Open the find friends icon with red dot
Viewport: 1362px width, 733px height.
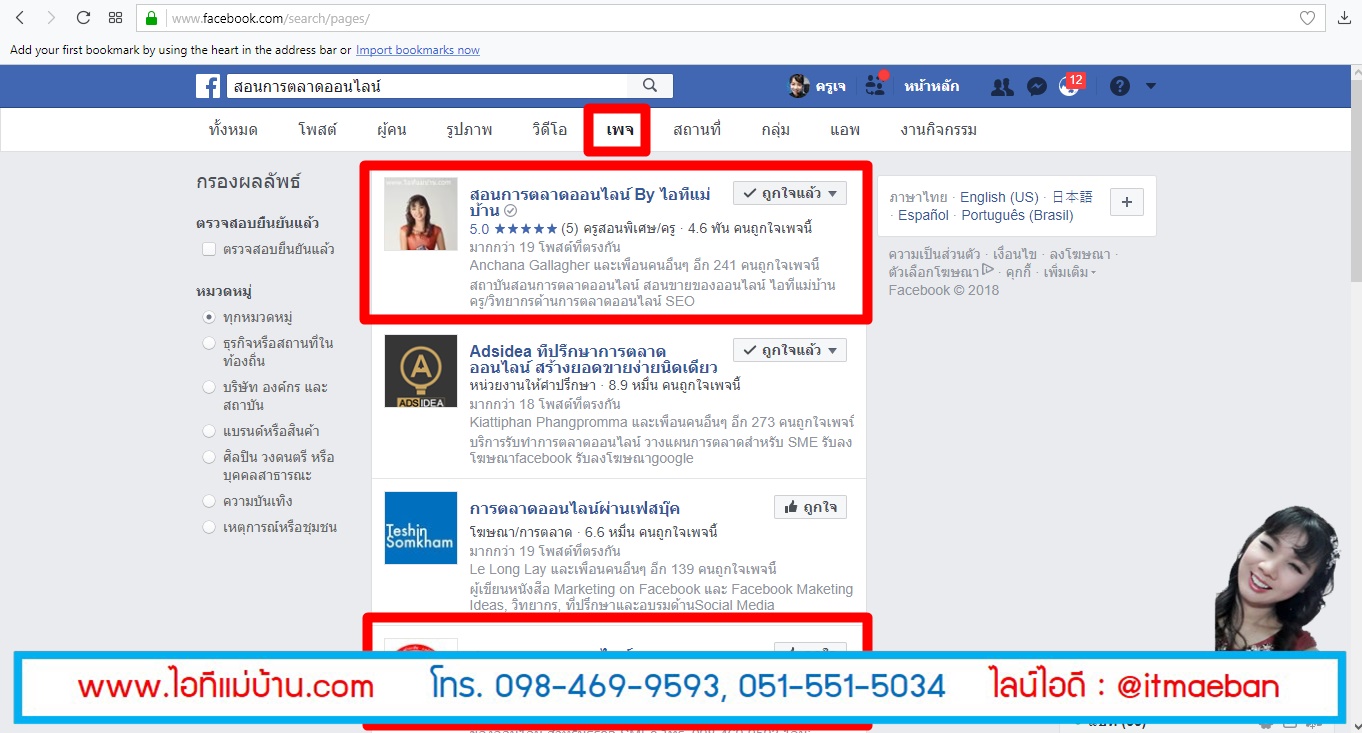(x=876, y=84)
